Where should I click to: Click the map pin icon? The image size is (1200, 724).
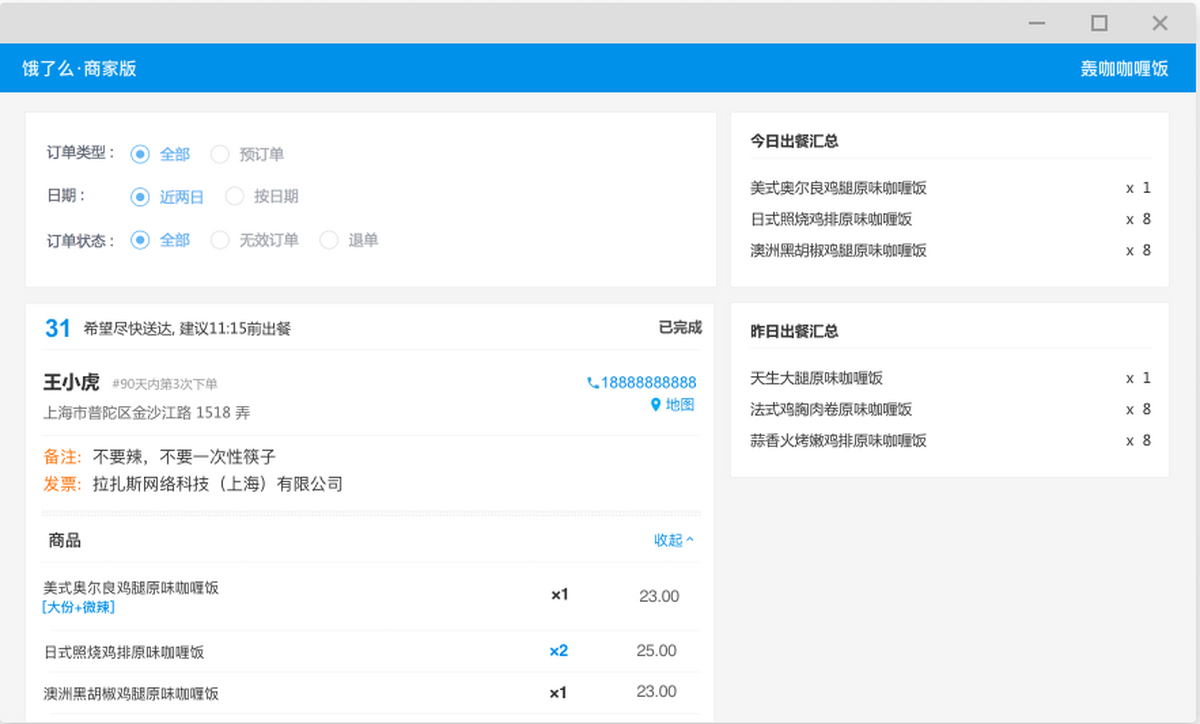point(656,405)
